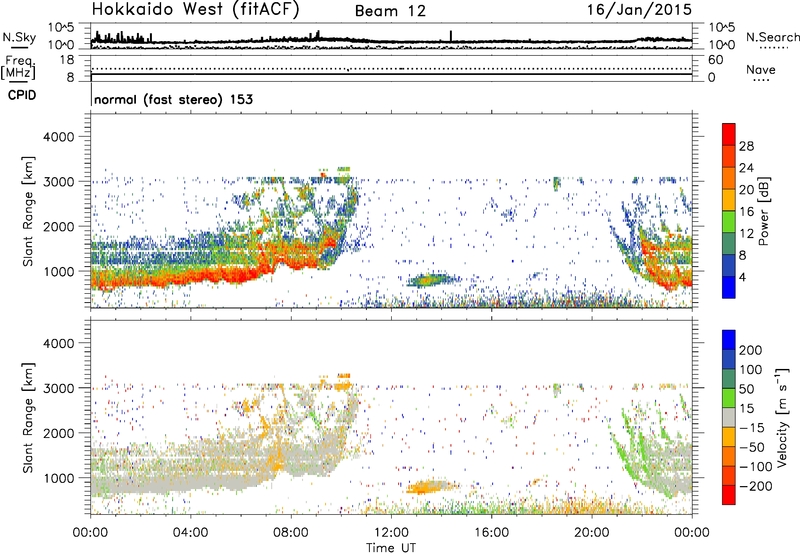This screenshot has width=800, height=554.
Task: Click the 'Nave' legend label
Action: click(761, 69)
